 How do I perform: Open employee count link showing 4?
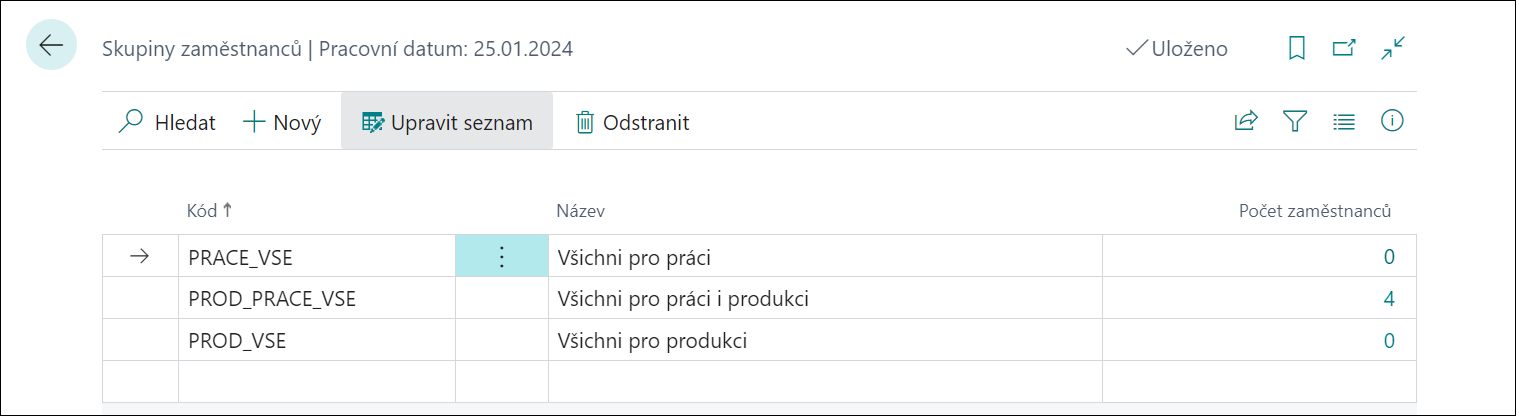click(x=1388, y=299)
